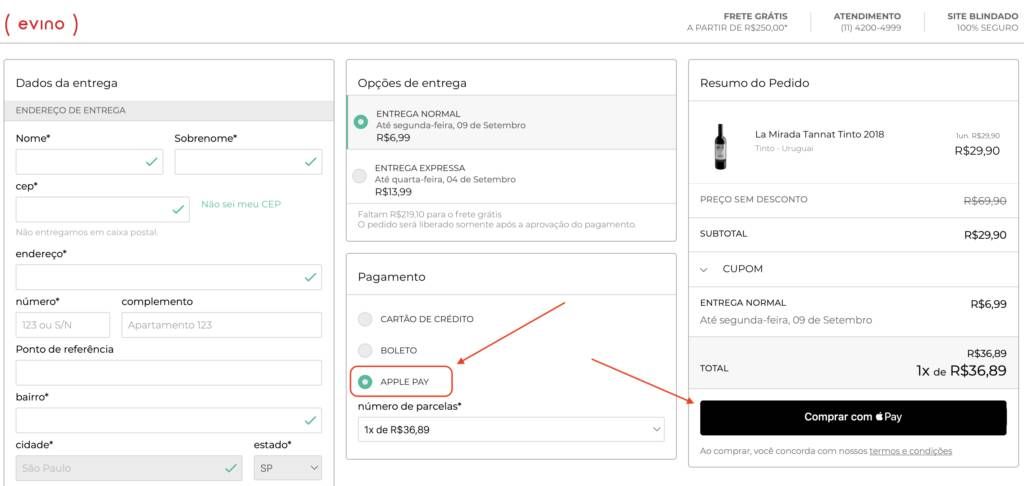
Task: Click the Não sei meu CEP link
Action: 241,204
